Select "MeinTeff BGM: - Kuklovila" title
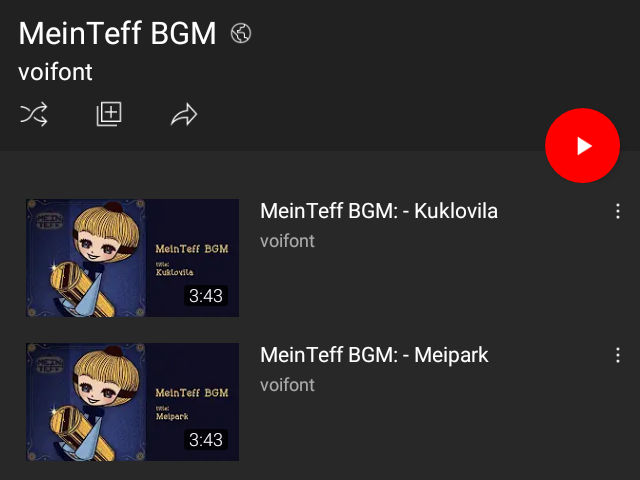 click(x=378, y=212)
